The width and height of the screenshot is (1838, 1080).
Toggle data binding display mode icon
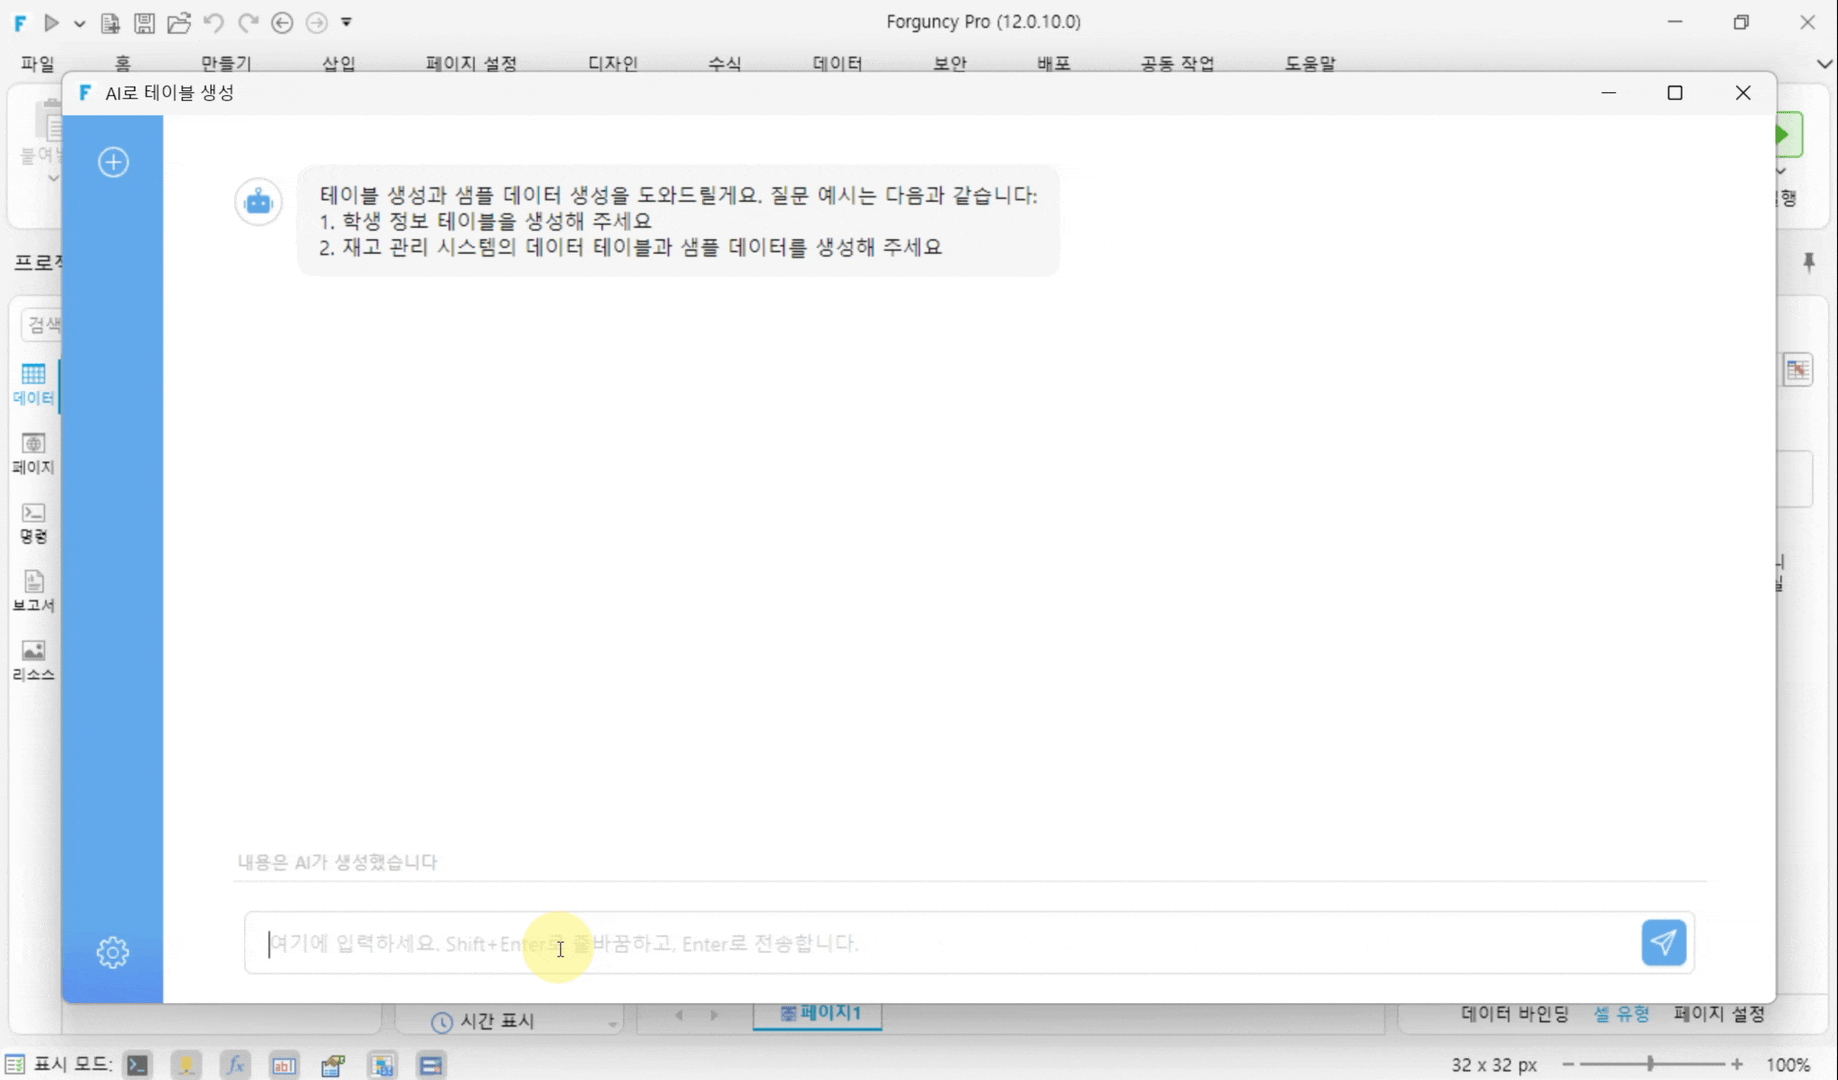(x=382, y=1065)
